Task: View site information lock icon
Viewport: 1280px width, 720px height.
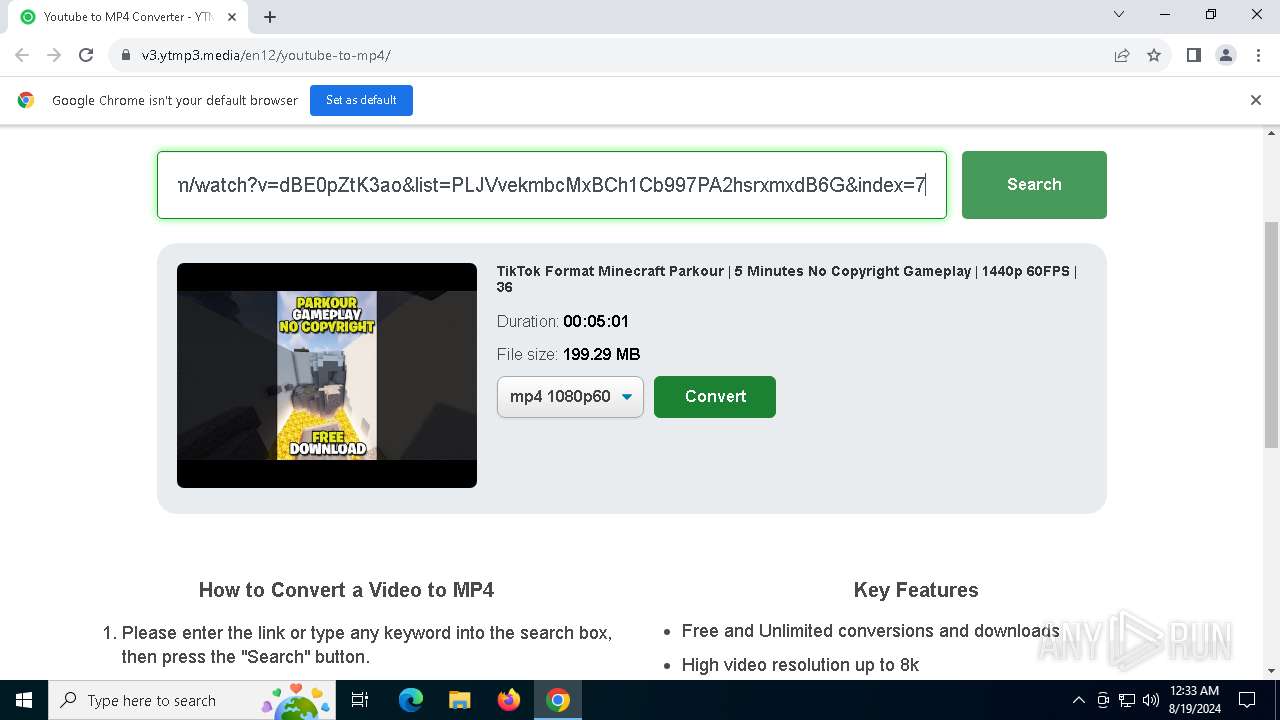Action: click(126, 55)
